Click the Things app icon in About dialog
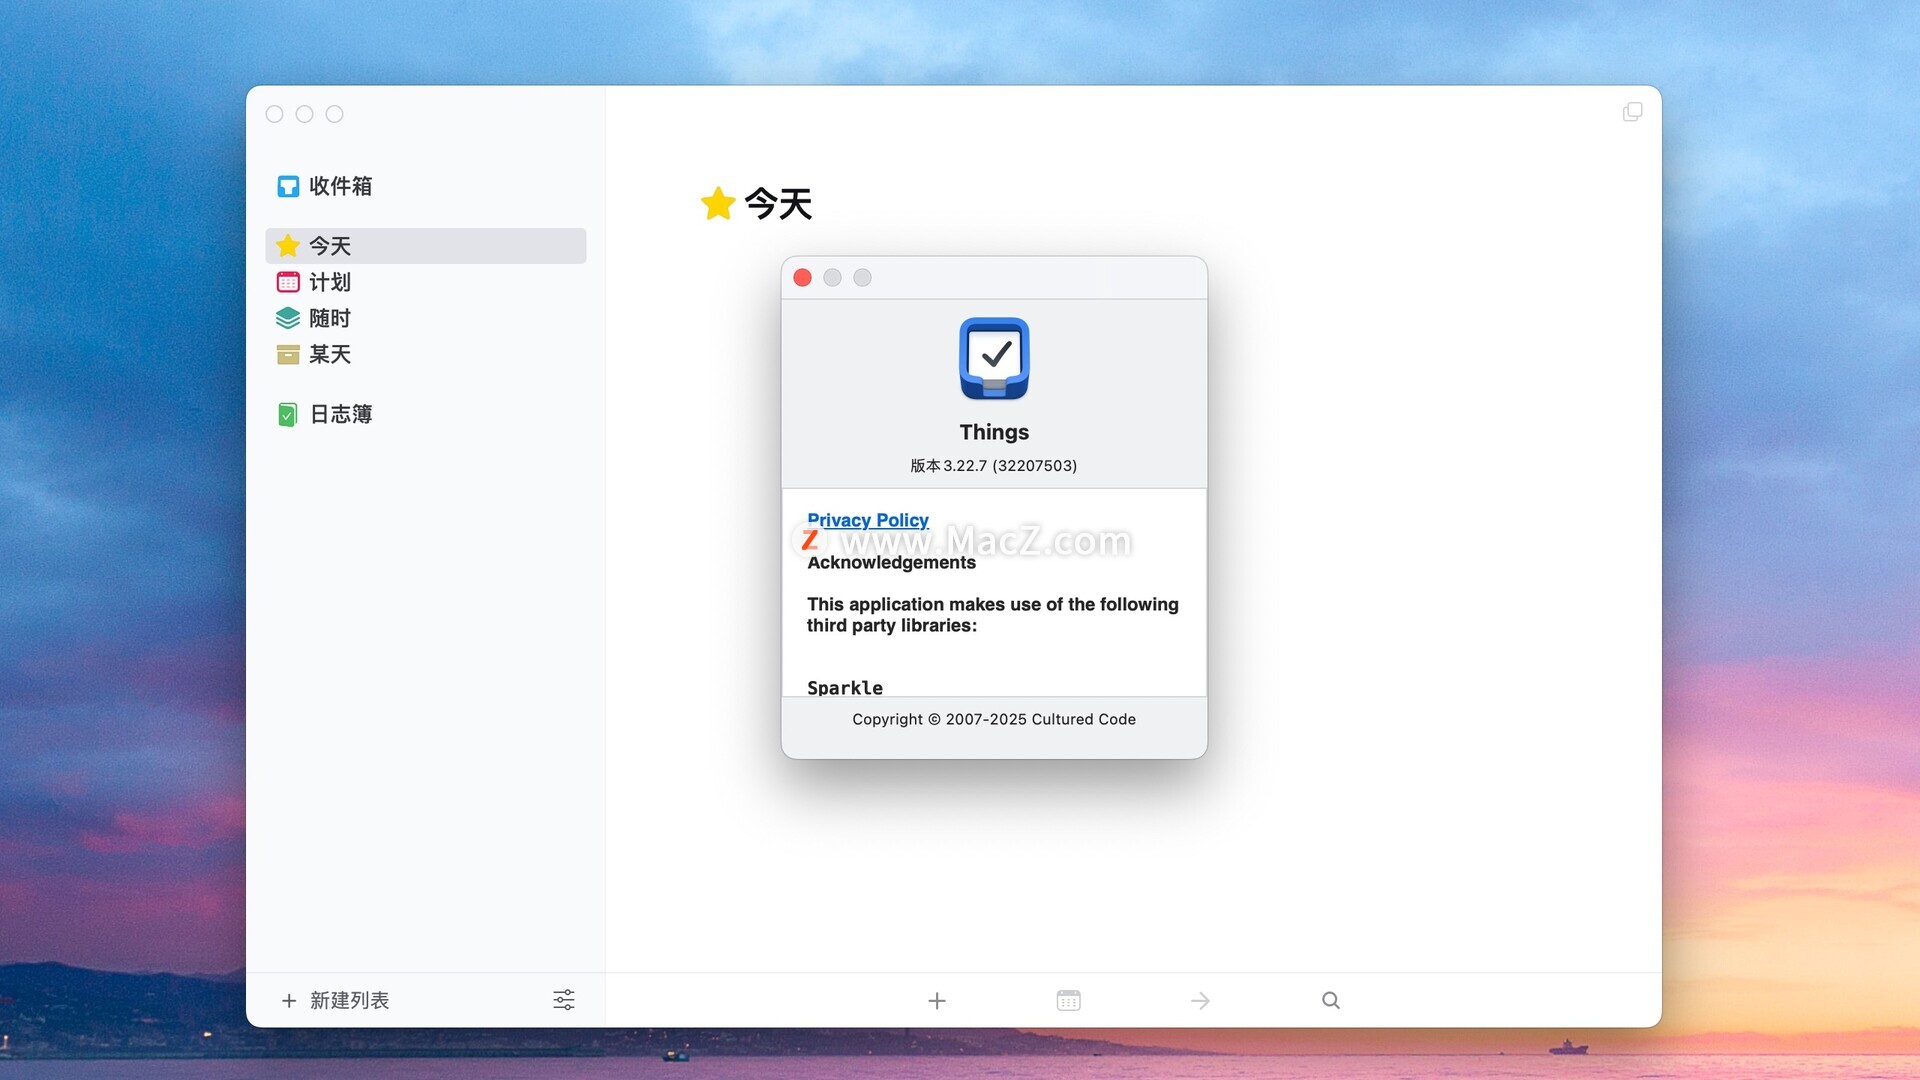 [994, 358]
